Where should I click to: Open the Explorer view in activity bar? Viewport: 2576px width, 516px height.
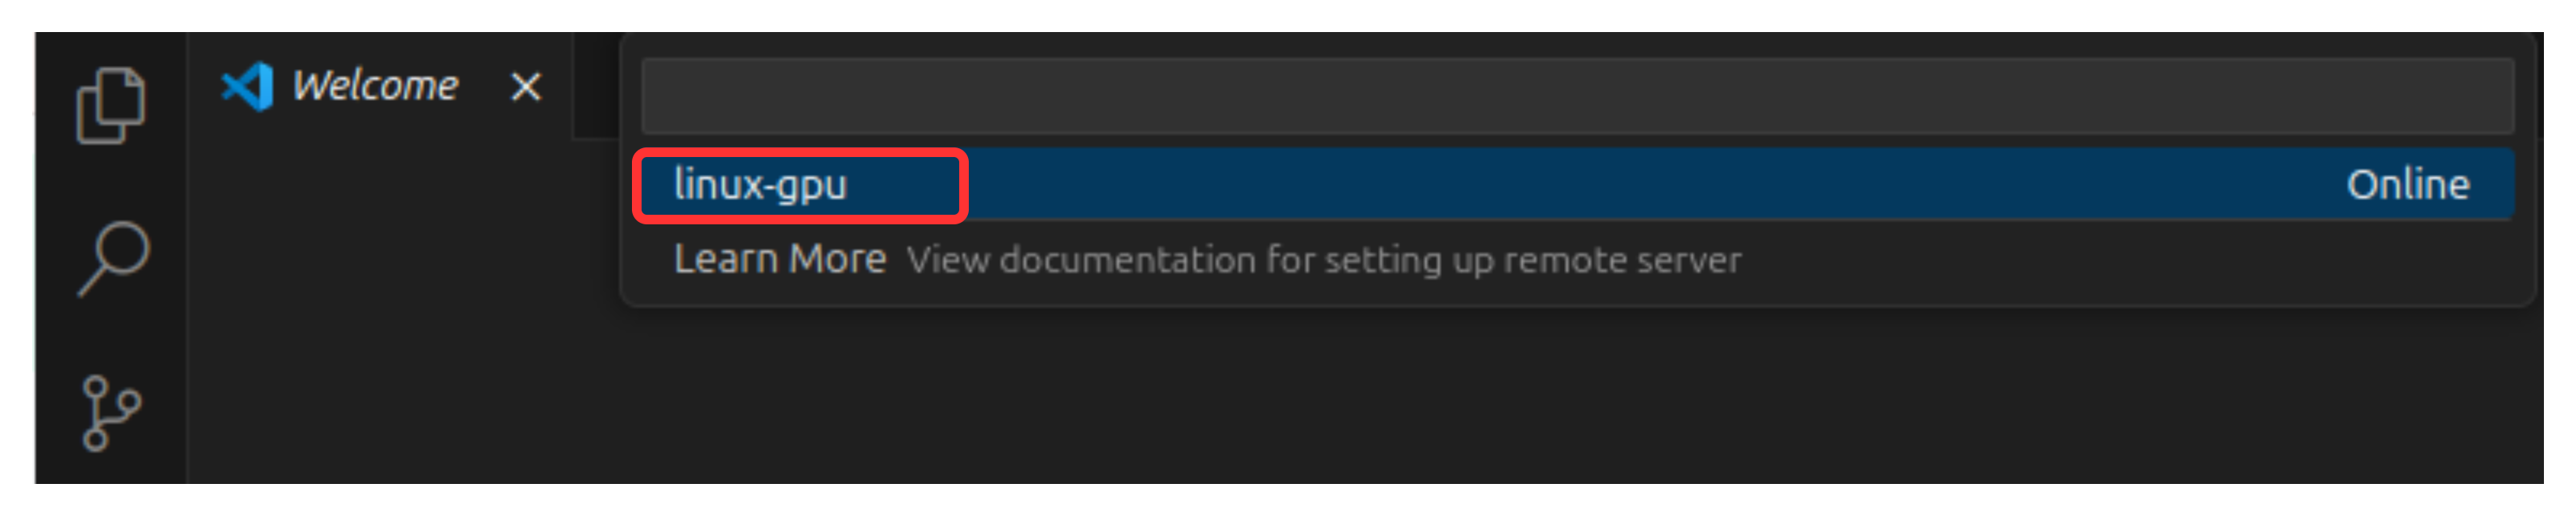coord(110,105)
